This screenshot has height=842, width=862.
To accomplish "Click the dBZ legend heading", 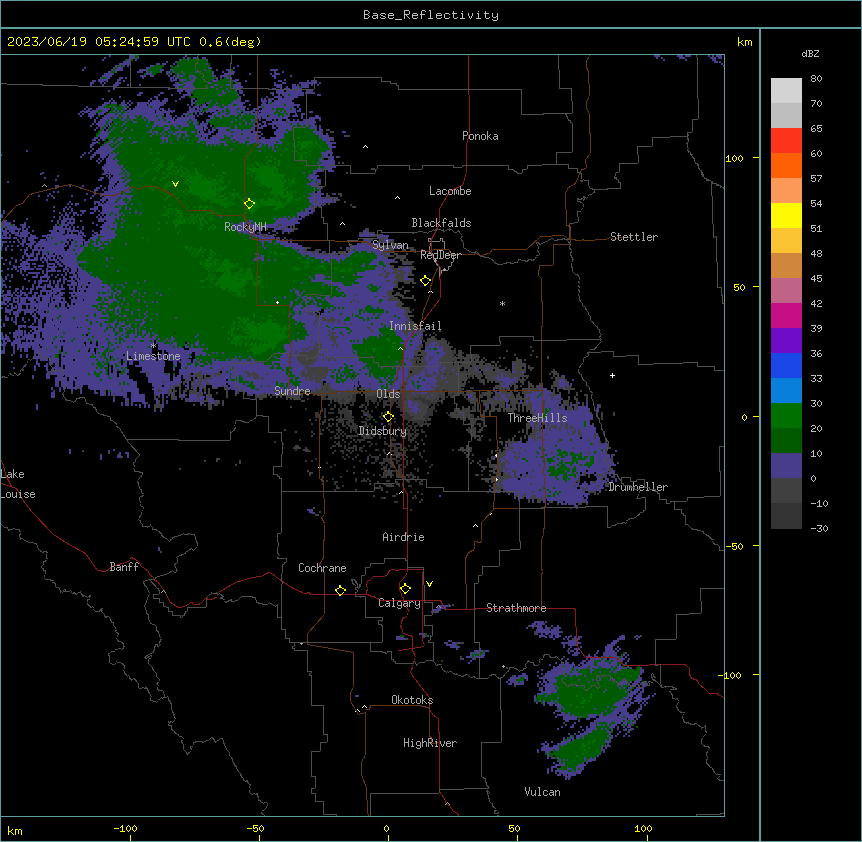I will pyautogui.click(x=810, y=54).
